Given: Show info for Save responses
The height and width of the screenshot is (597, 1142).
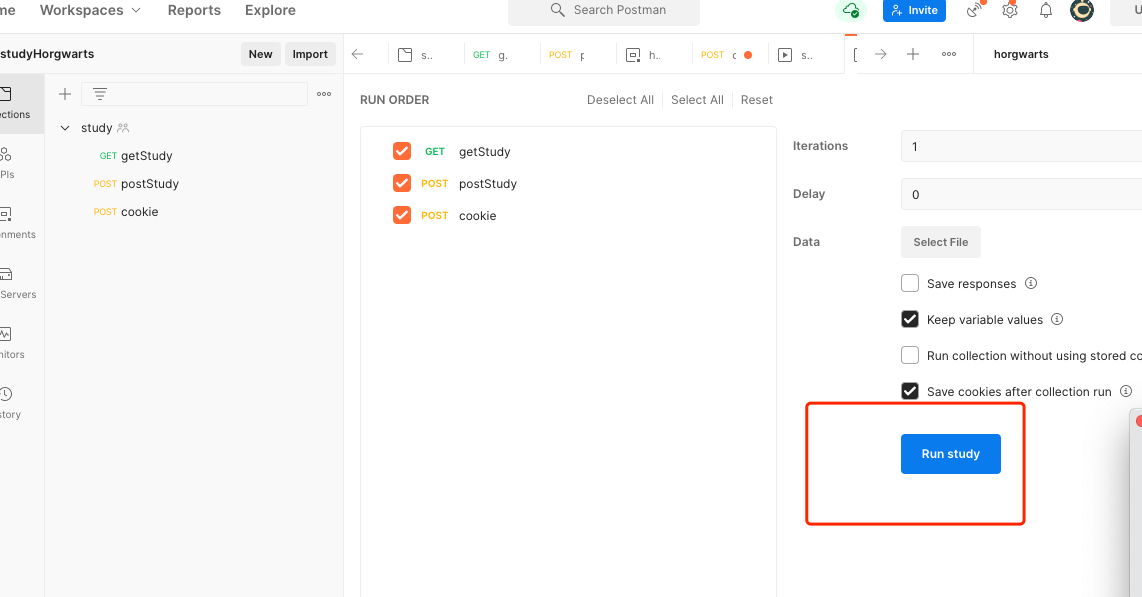Looking at the screenshot, I should pyautogui.click(x=1031, y=283).
